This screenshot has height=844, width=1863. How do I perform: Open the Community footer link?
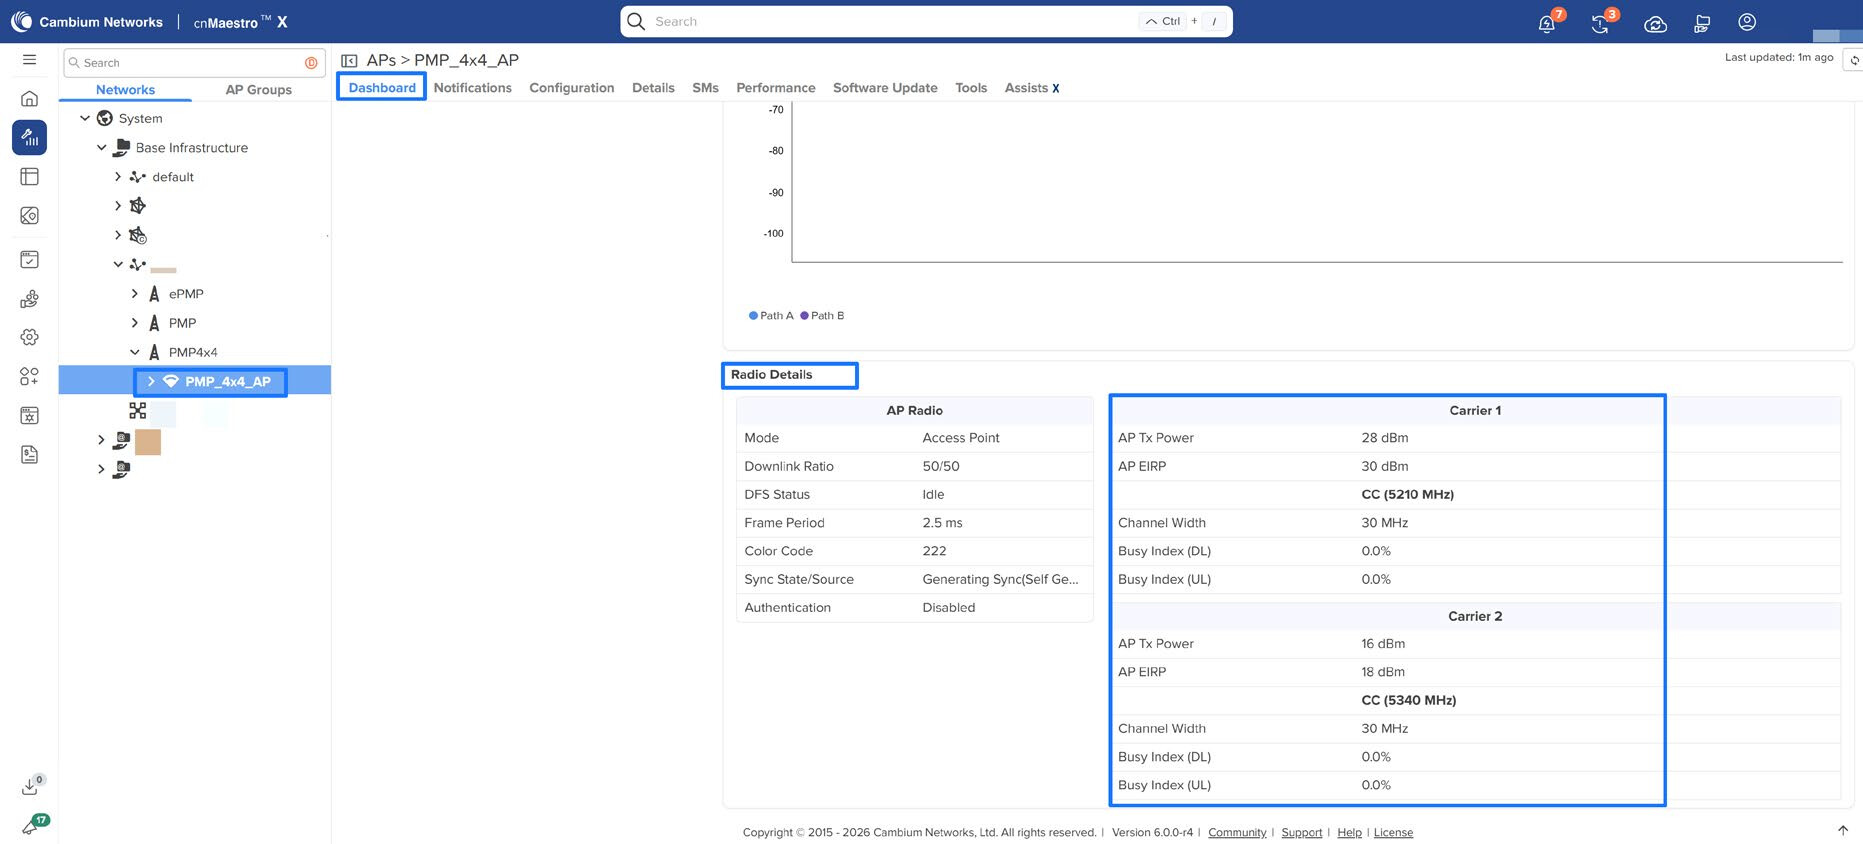[x=1237, y=833]
